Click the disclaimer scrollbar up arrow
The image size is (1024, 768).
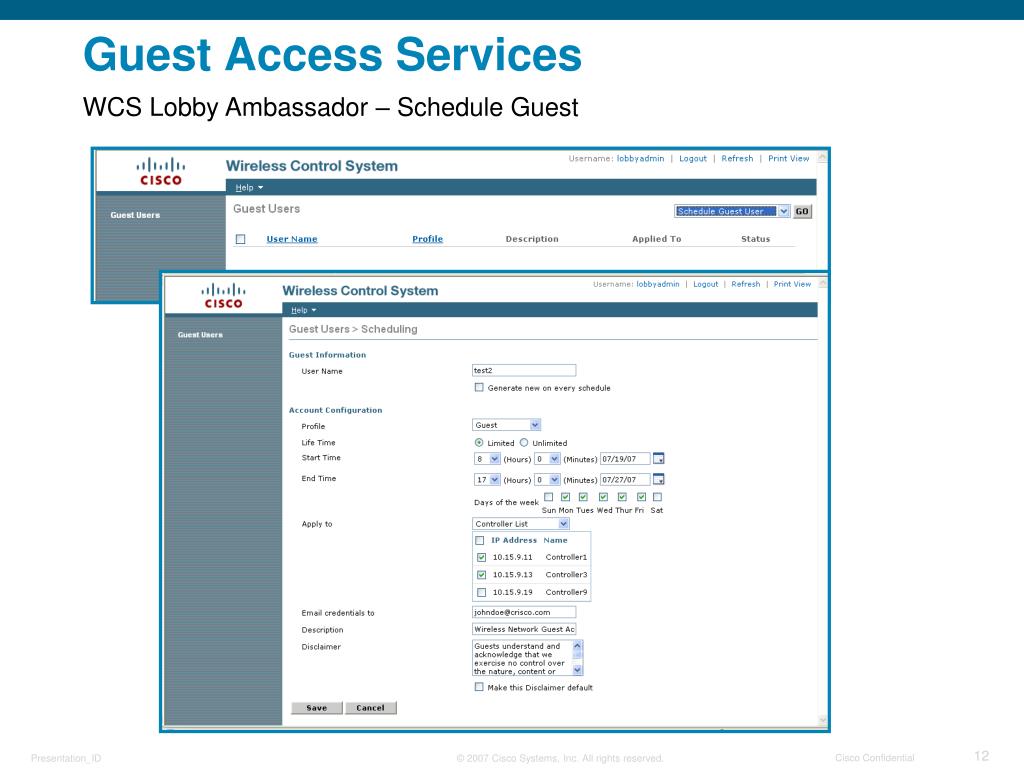(x=577, y=645)
